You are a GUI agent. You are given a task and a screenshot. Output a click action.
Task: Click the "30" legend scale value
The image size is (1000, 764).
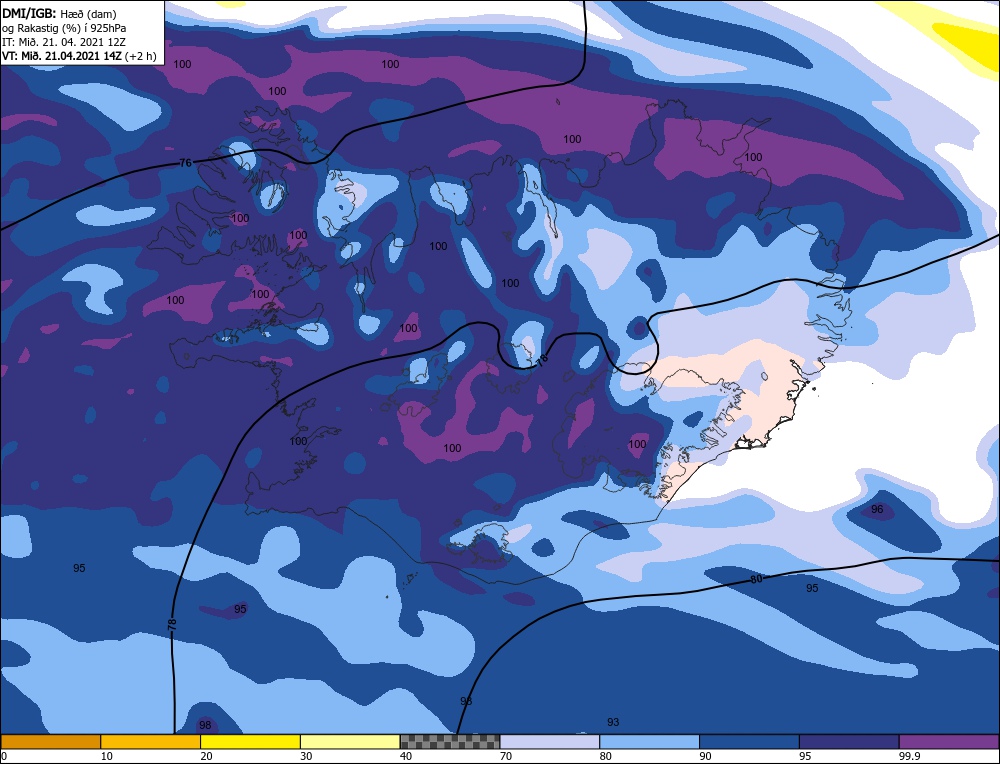coord(306,756)
